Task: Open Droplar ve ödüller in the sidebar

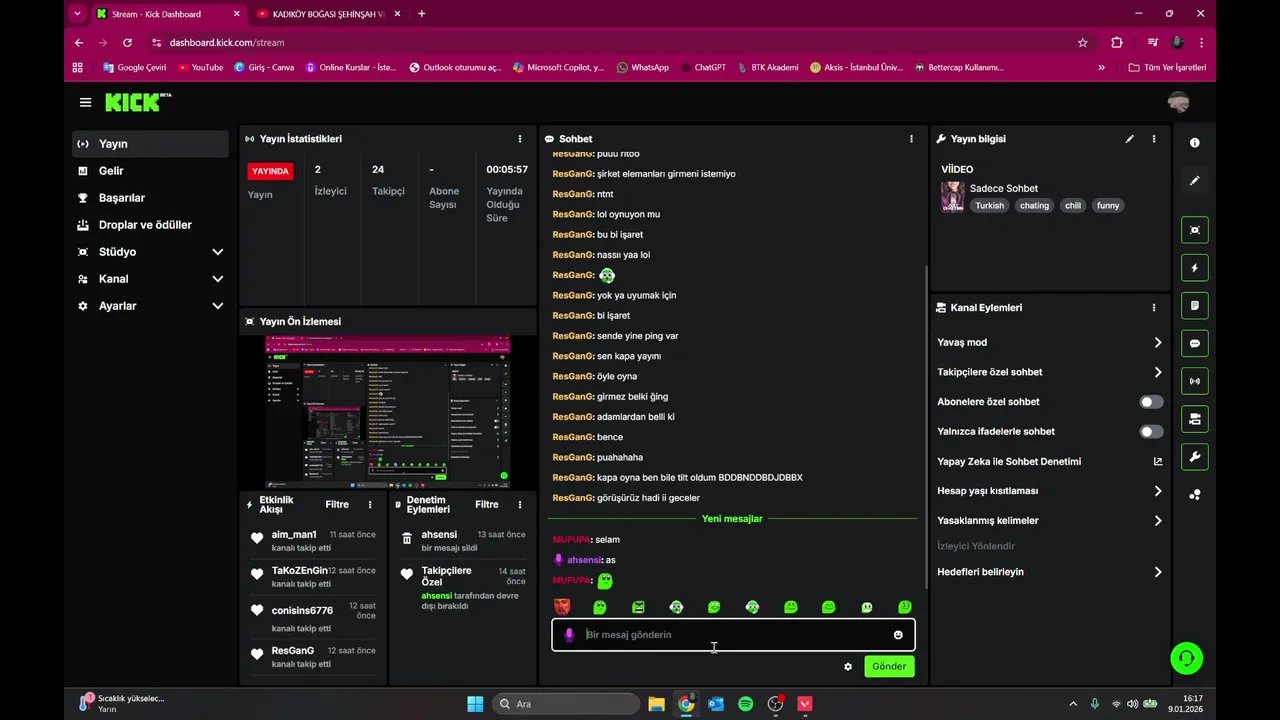Action: pos(150,225)
